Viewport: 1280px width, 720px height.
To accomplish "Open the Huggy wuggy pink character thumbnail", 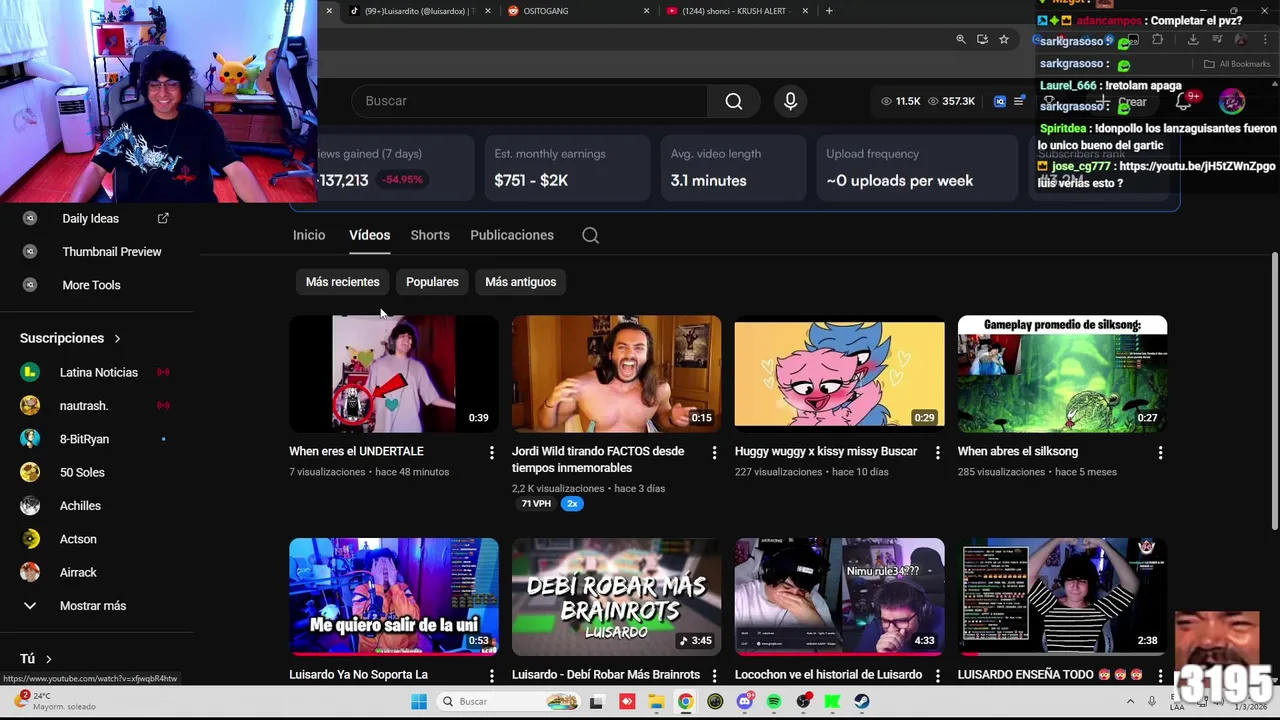I will pos(839,374).
